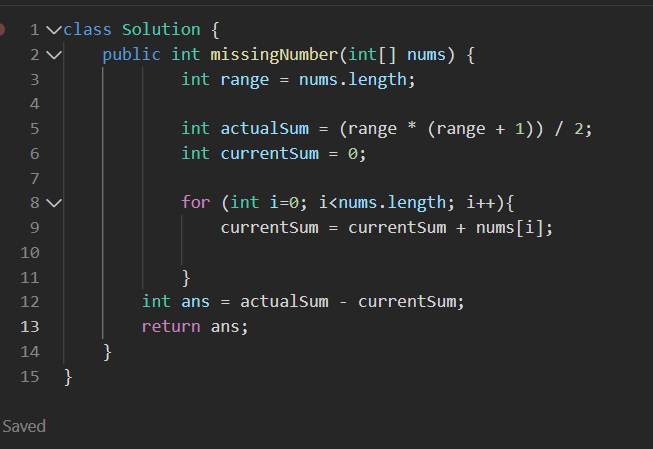
Task: Click the public keyword on line 2
Action: (x=132, y=55)
